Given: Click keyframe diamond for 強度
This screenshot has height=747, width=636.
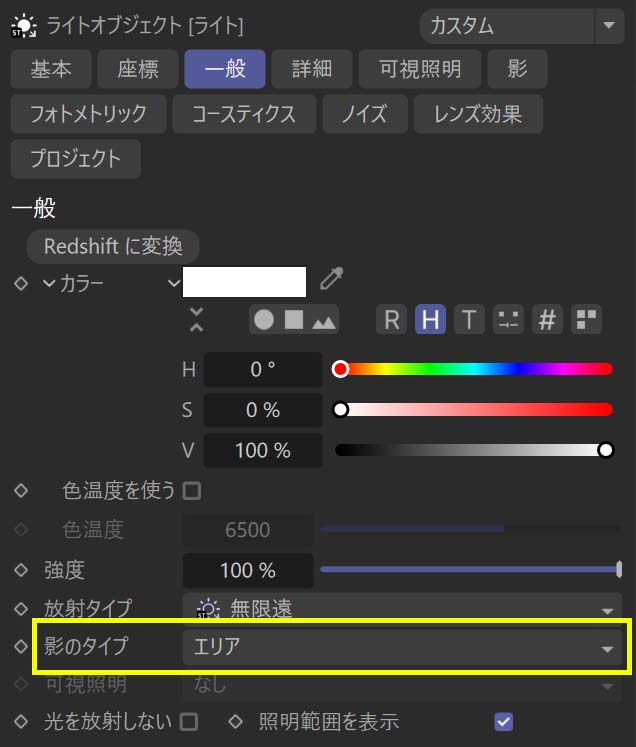Looking at the screenshot, I should 21,570.
